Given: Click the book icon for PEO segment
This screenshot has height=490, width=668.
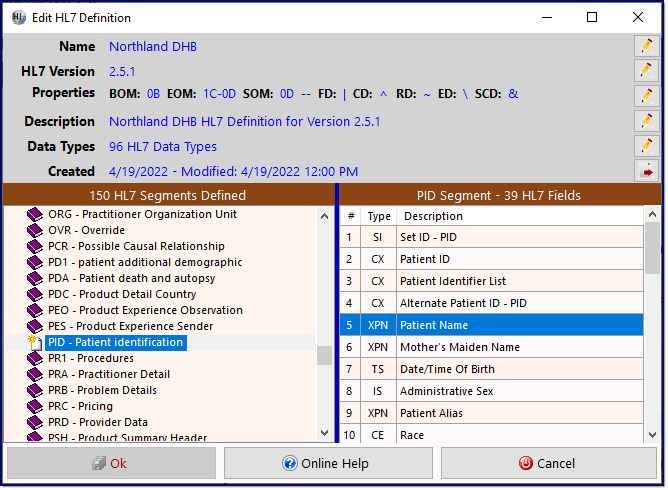Looking at the screenshot, I should pyautogui.click(x=35, y=310).
